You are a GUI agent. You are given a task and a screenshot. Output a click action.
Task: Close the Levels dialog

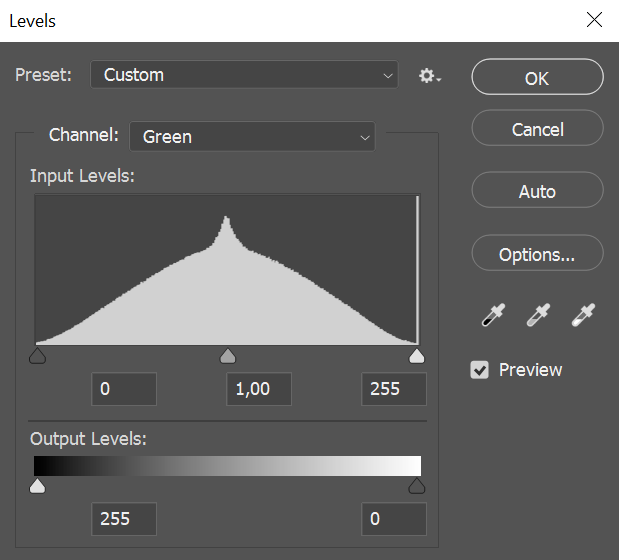point(594,20)
